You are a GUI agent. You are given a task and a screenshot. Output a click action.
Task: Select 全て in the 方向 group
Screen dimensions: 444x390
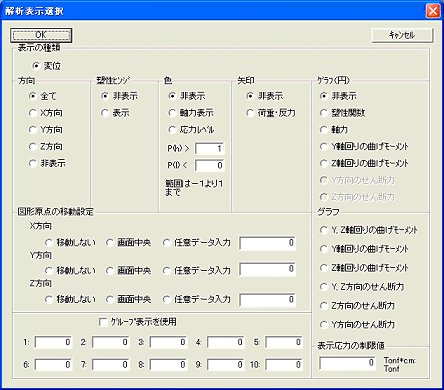click(x=43, y=96)
